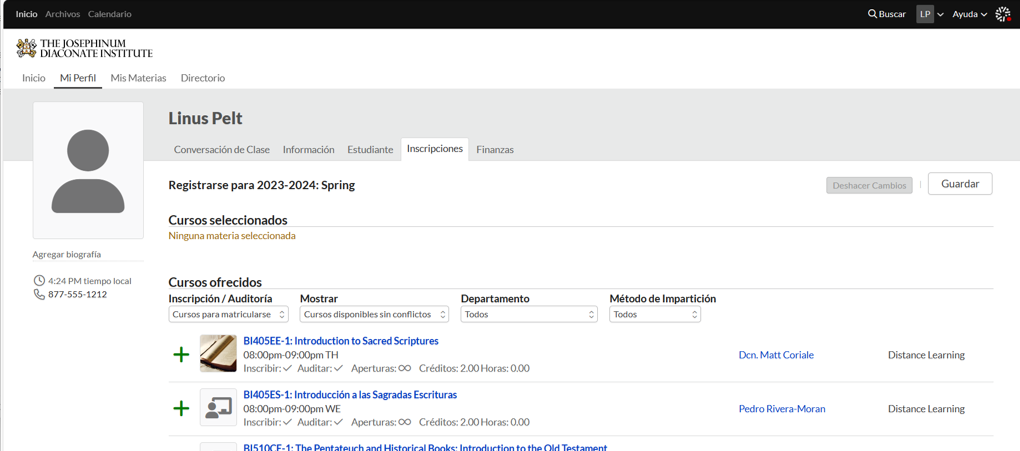Click '08:00pm-09:00pm TH' schedule text
This screenshot has width=1020, height=451.
click(291, 355)
